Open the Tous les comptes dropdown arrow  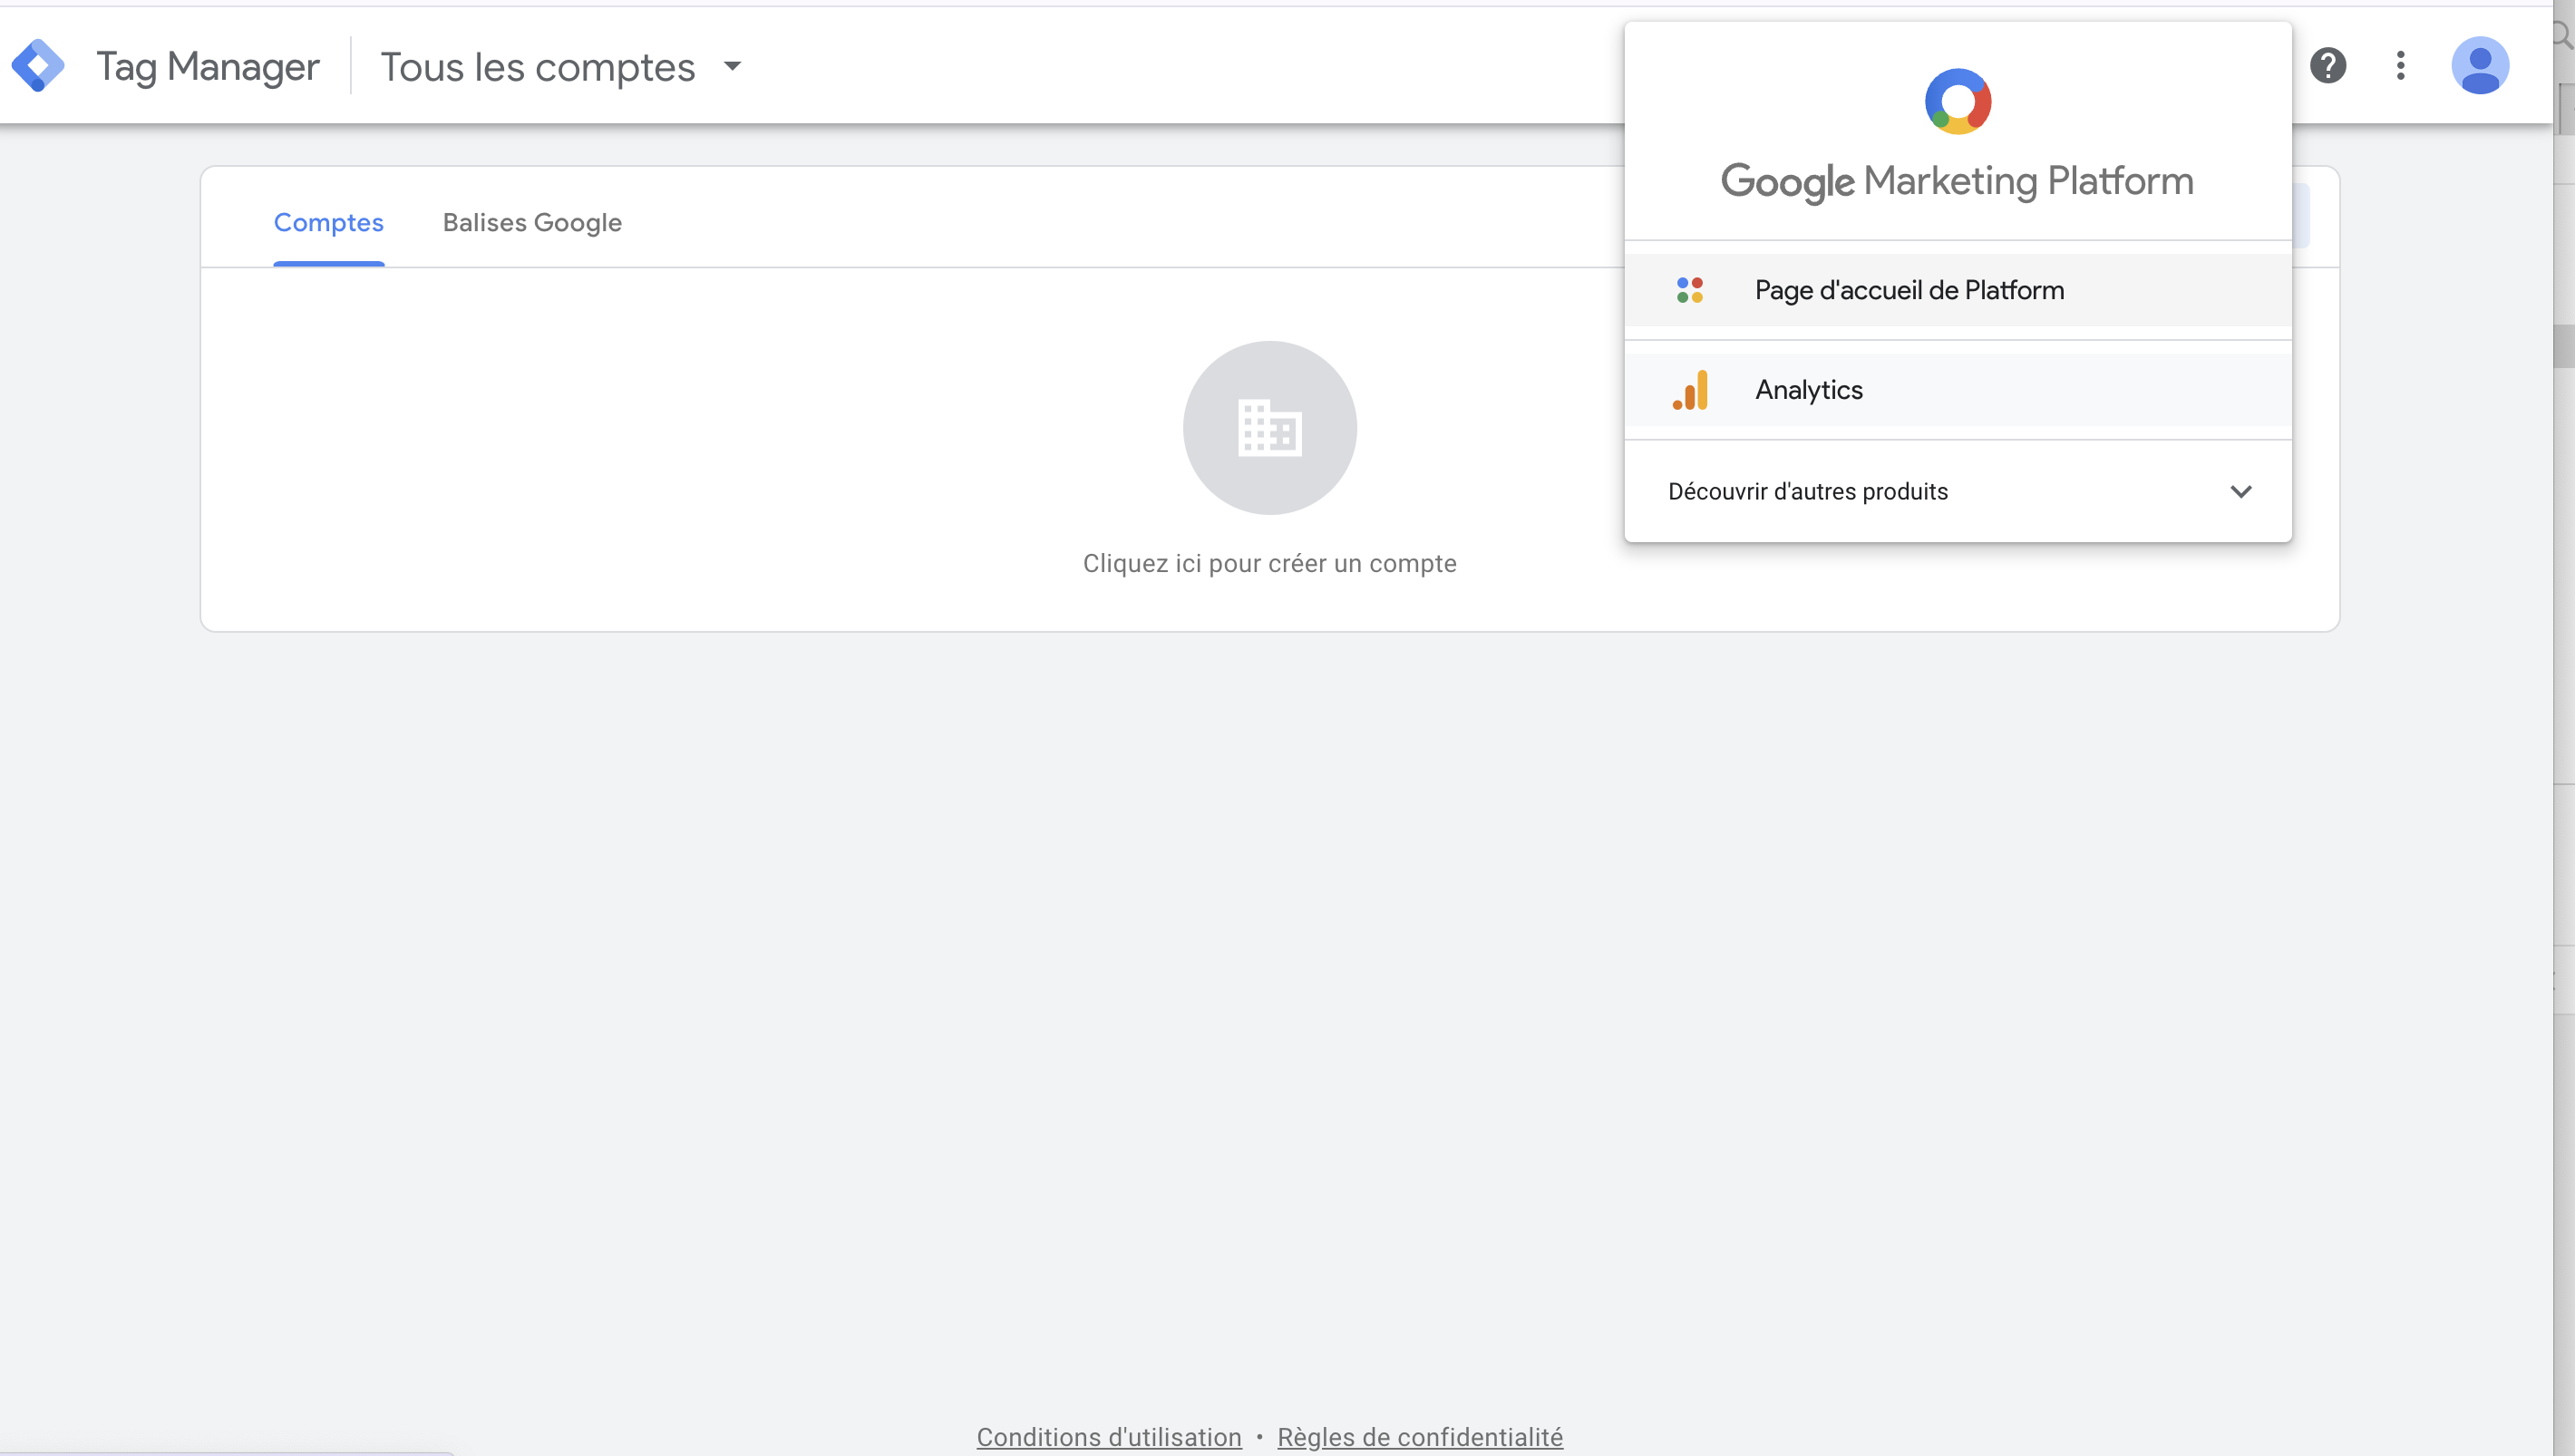coord(733,67)
